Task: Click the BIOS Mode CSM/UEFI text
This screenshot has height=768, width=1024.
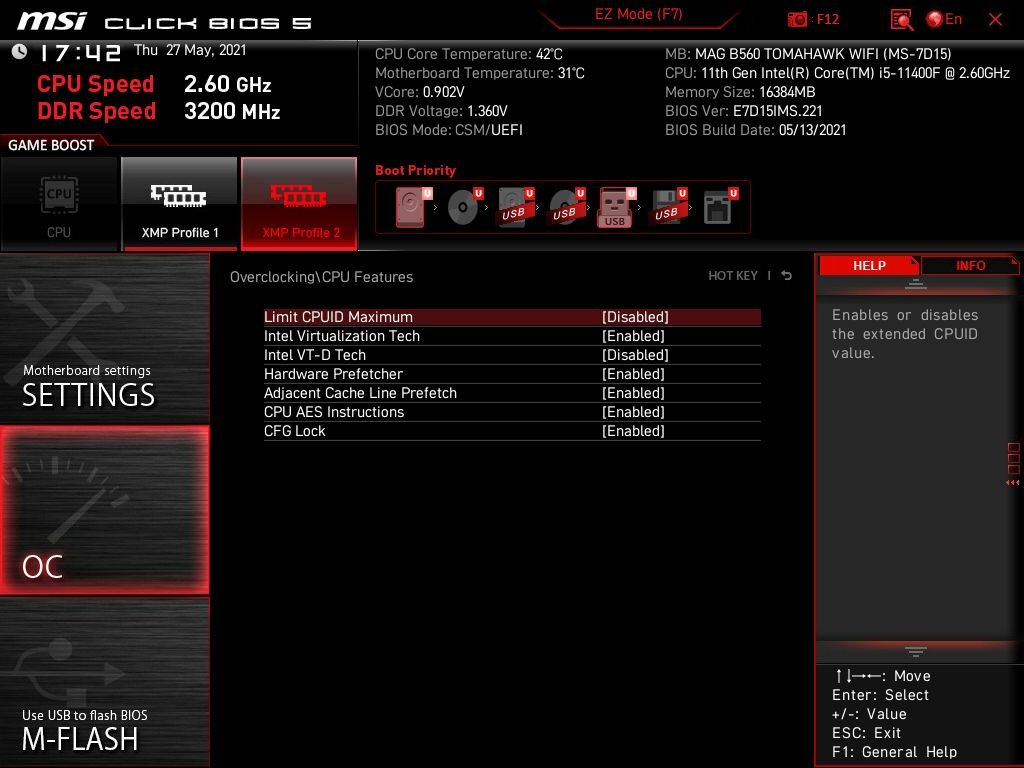Action: pyautogui.click(x=449, y=130)
